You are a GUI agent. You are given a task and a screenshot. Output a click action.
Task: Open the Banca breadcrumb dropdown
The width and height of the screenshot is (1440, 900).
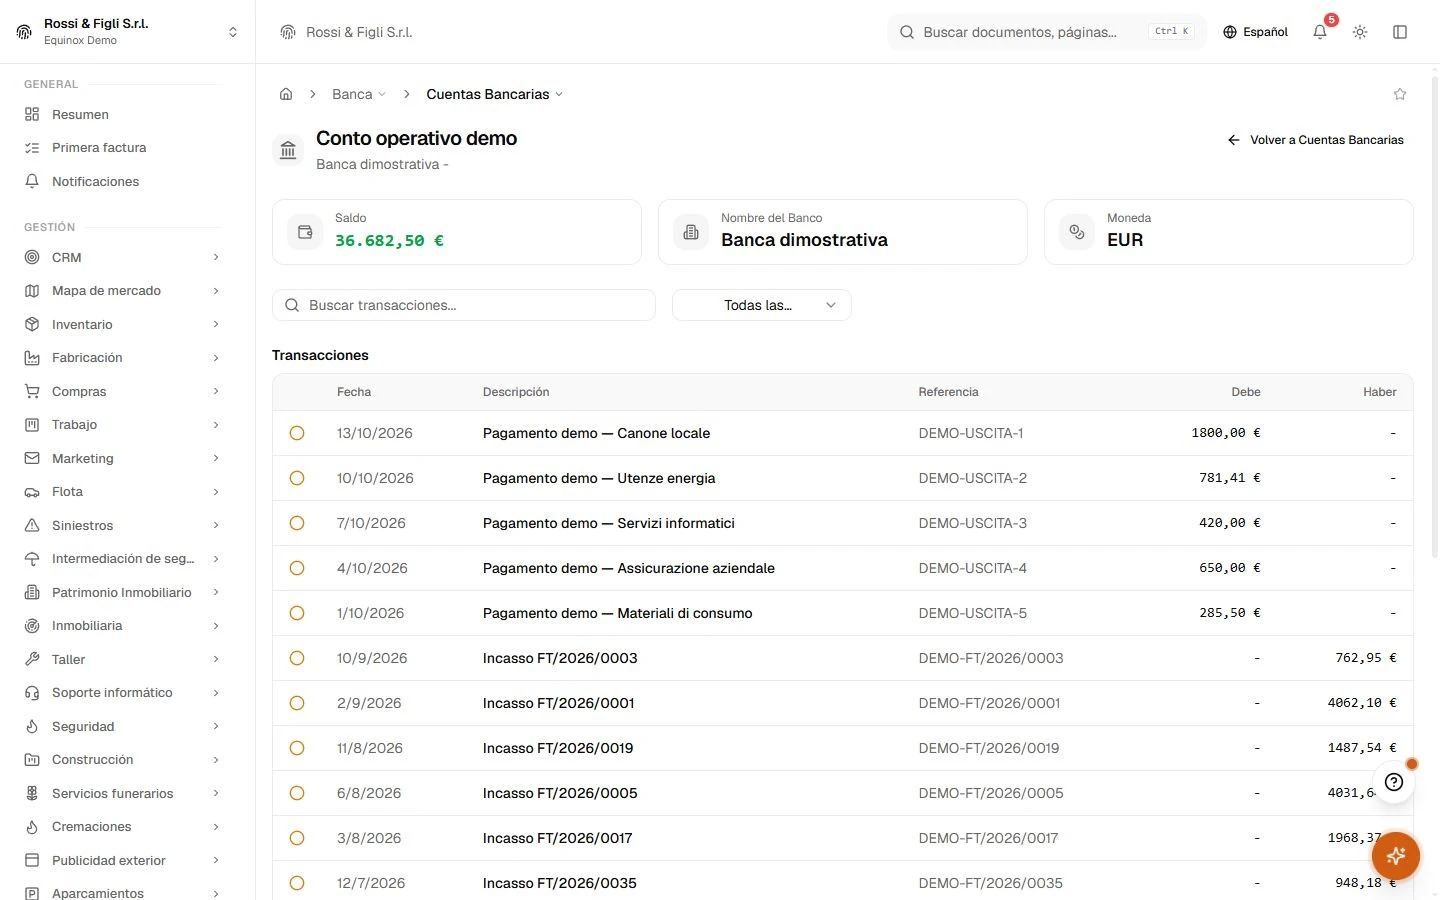point(359,94)
